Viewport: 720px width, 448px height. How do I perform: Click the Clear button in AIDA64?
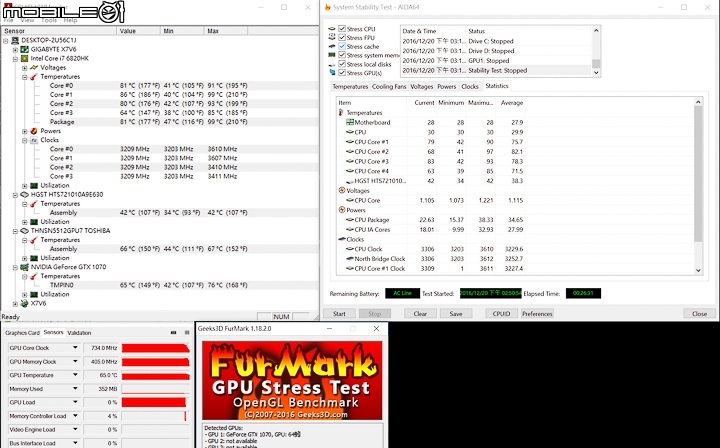[420, 314]
